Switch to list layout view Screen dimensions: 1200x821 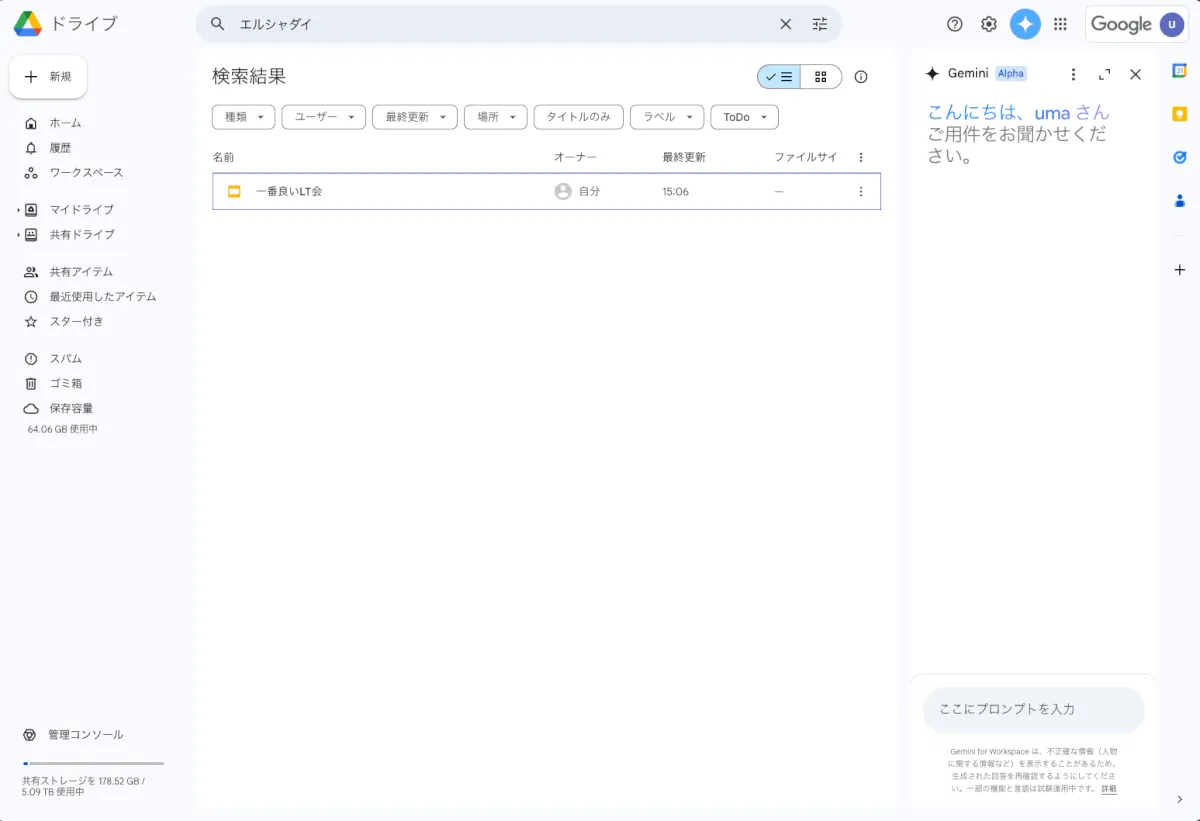click(x=779, y=77)
